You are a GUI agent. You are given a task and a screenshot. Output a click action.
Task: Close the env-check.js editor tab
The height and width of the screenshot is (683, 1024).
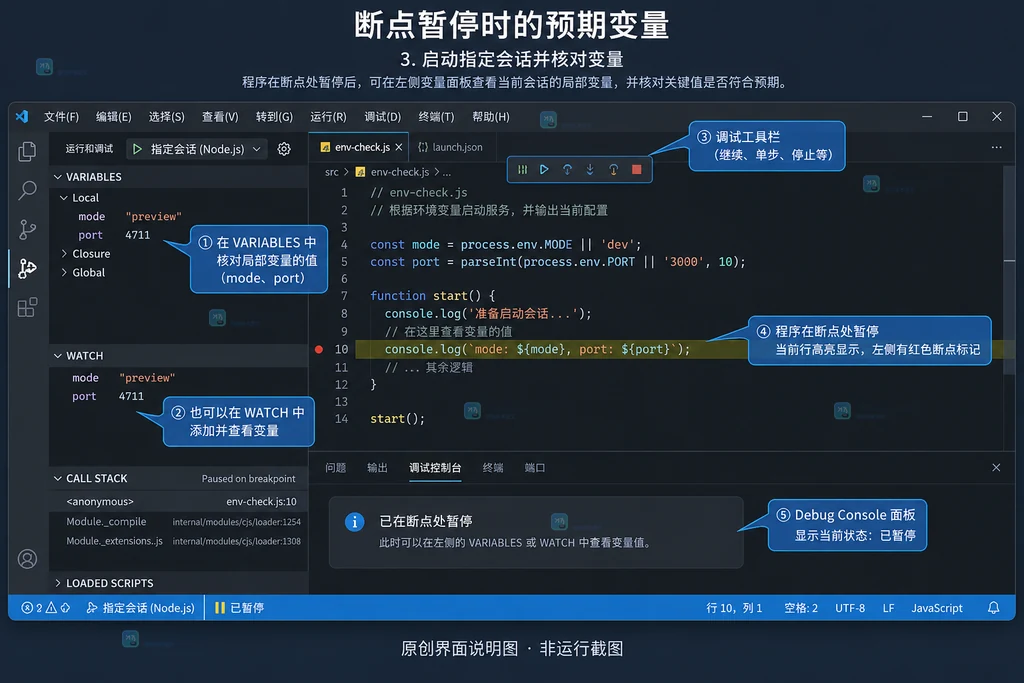tap(398, 147)
